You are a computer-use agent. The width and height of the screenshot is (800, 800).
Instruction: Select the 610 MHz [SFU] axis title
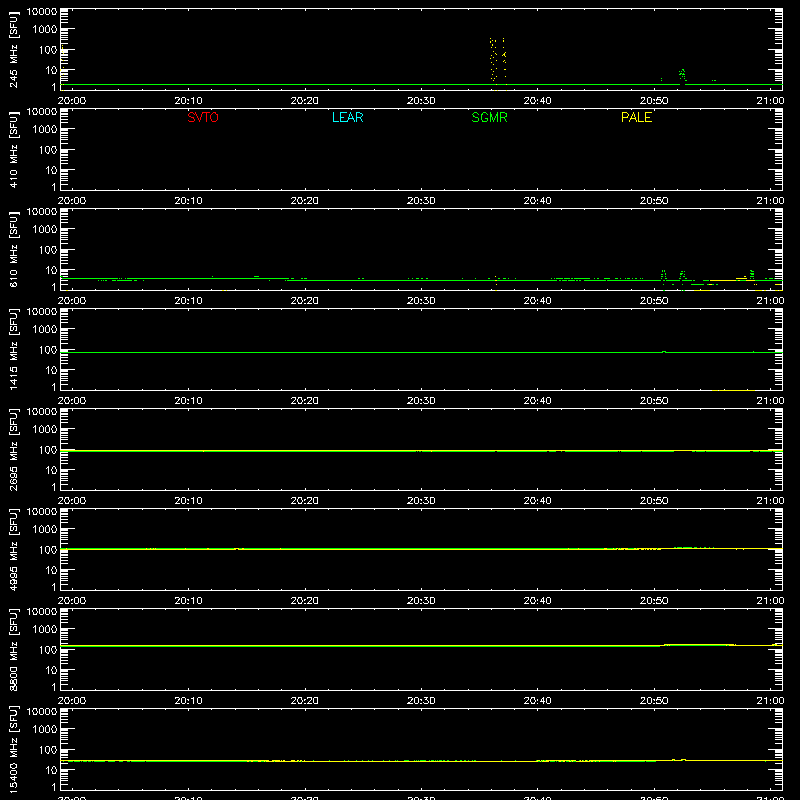click(13, 249)
